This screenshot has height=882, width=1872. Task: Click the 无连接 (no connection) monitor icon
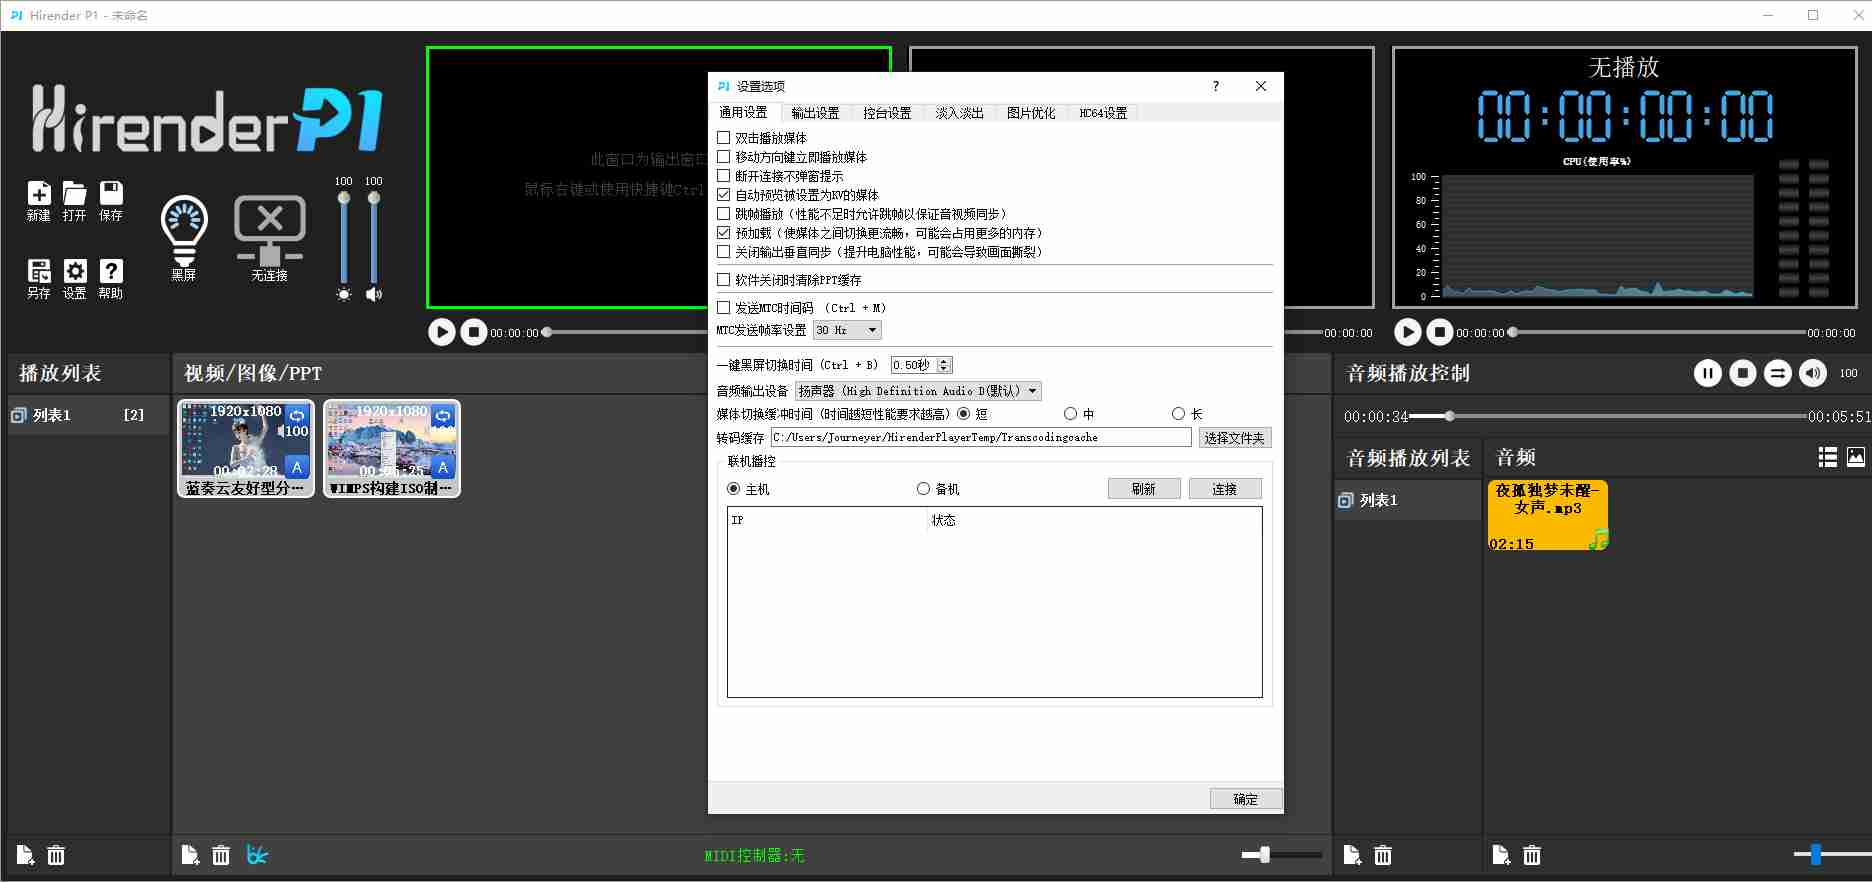(269, 231)
